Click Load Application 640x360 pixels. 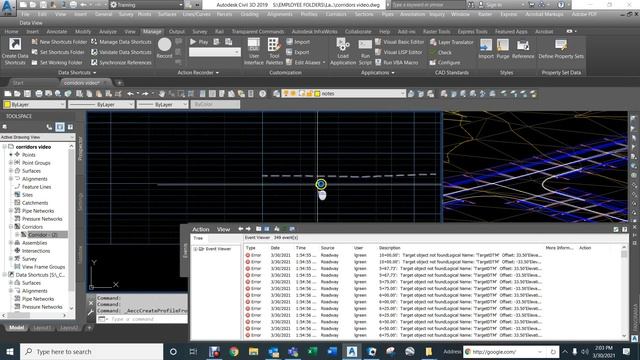343,51
